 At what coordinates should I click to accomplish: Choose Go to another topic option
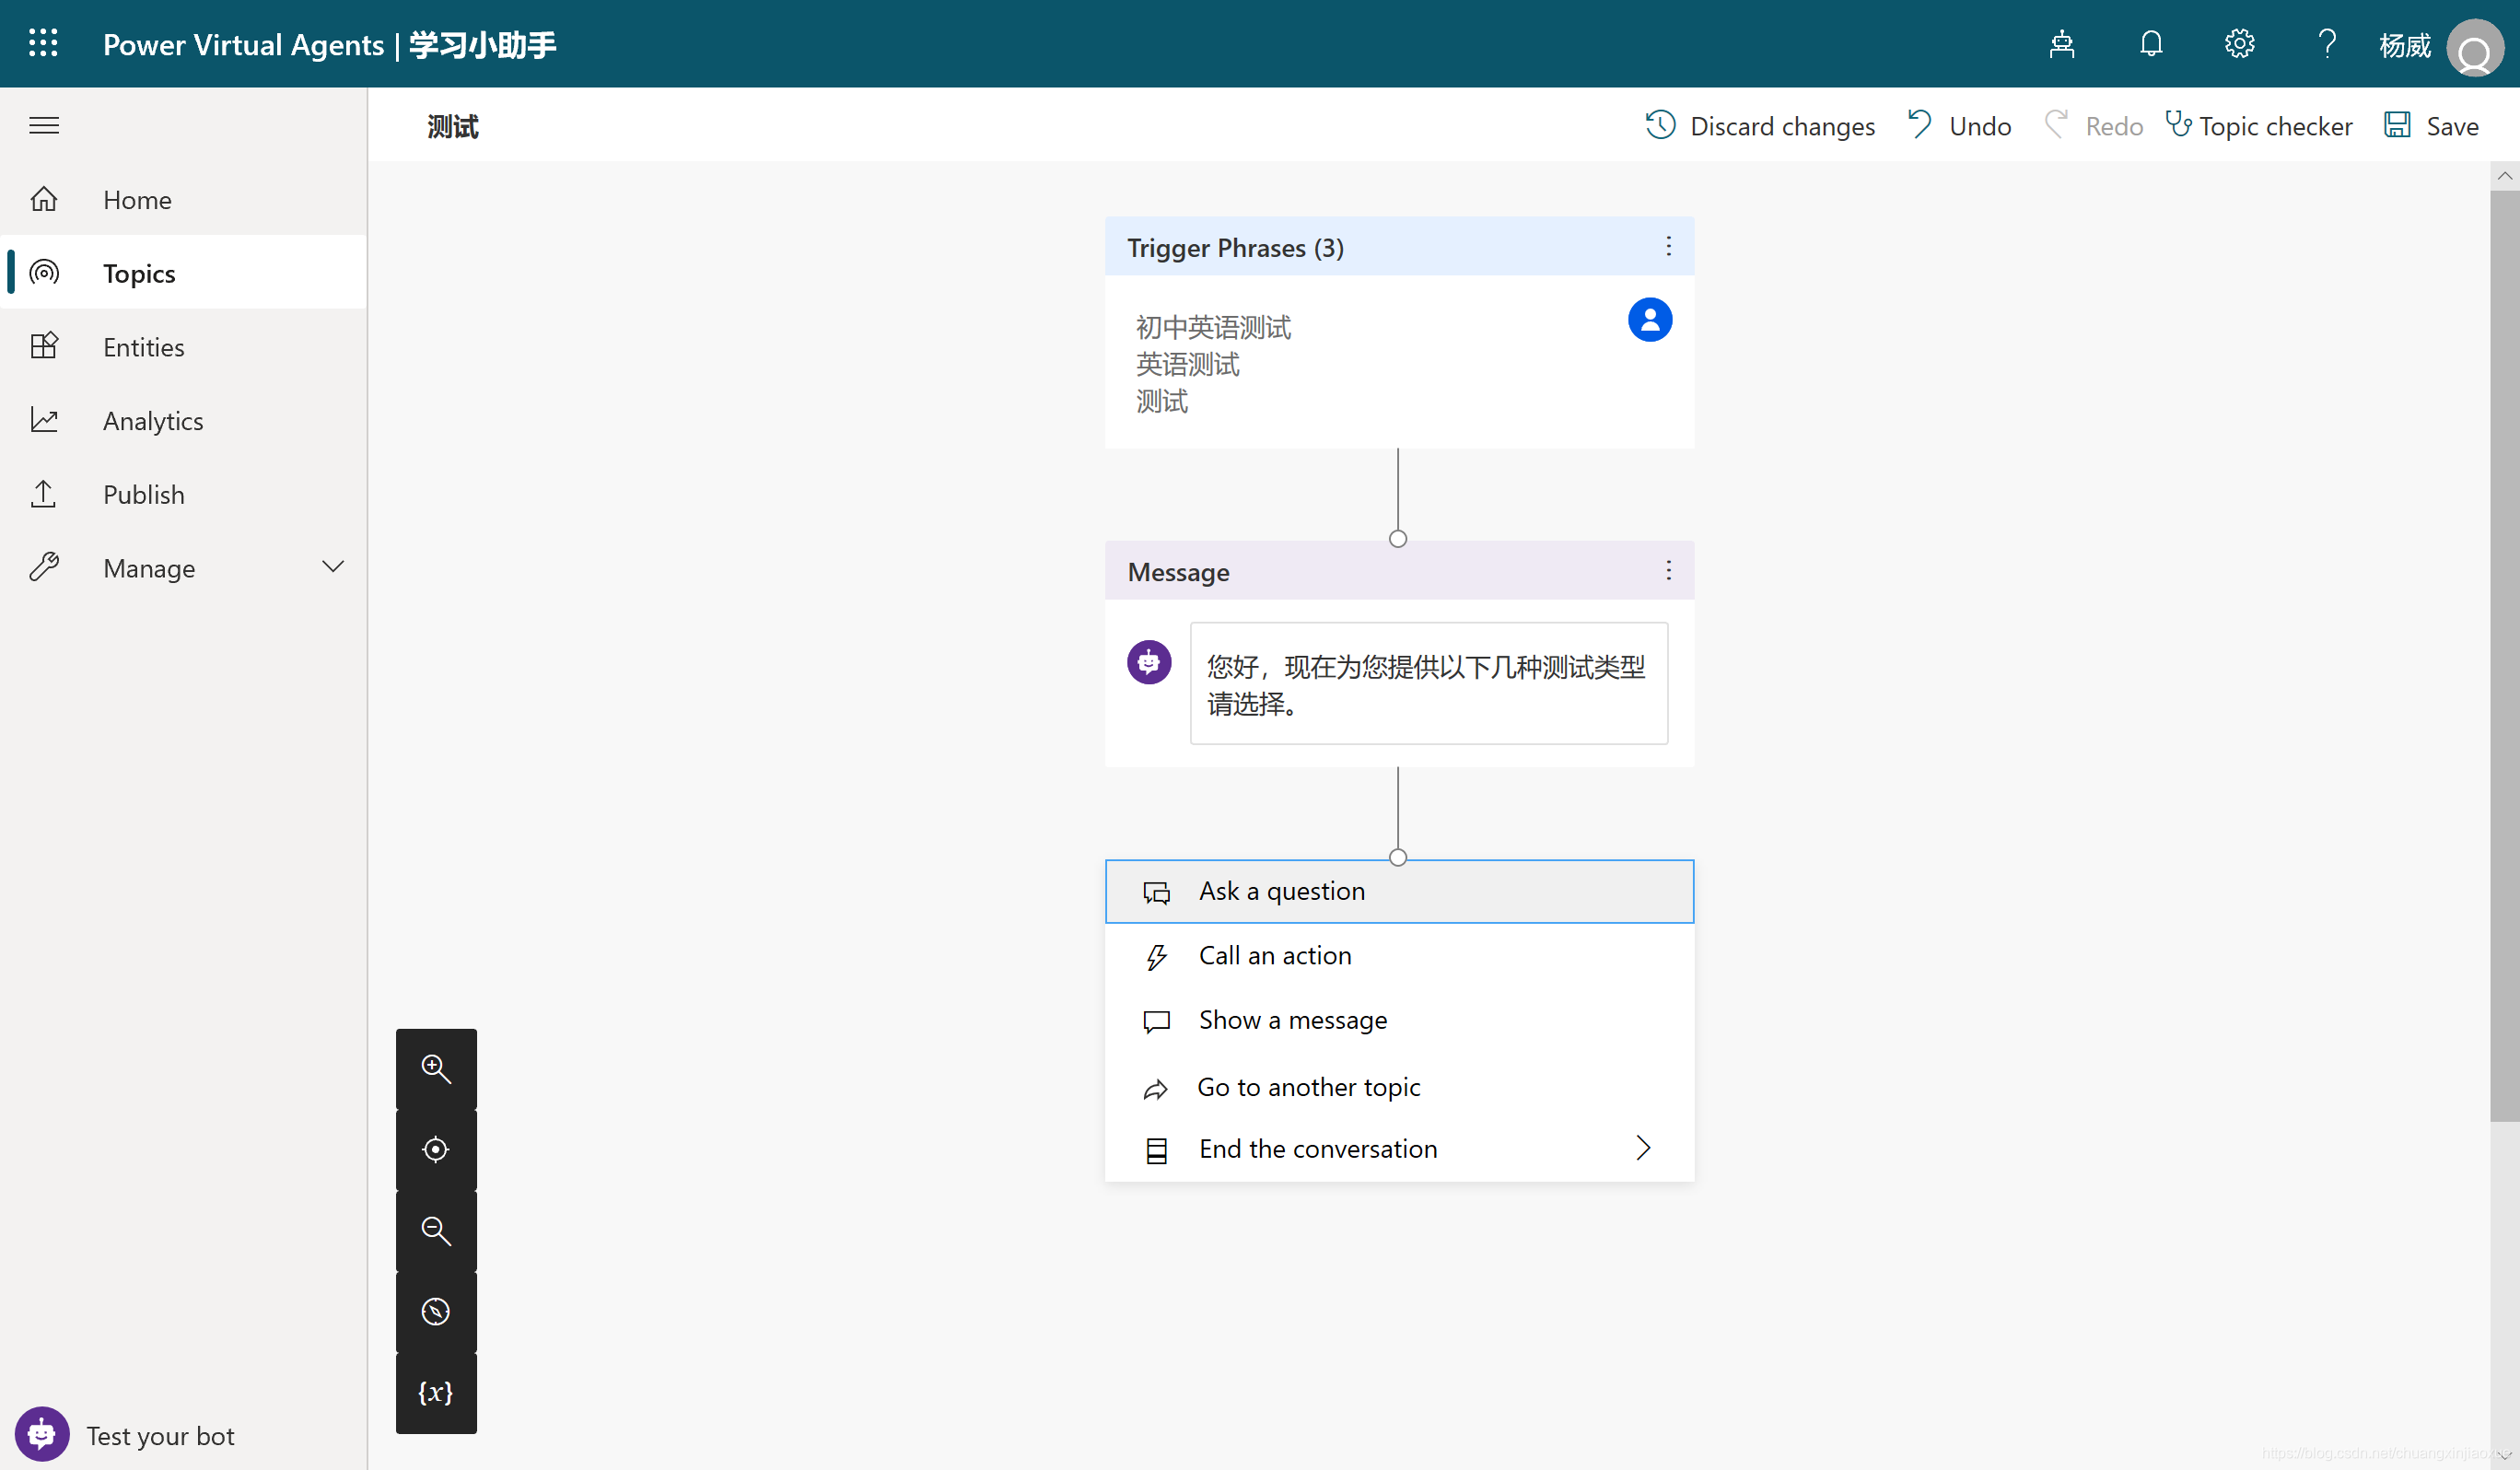pos(1308,1087)
